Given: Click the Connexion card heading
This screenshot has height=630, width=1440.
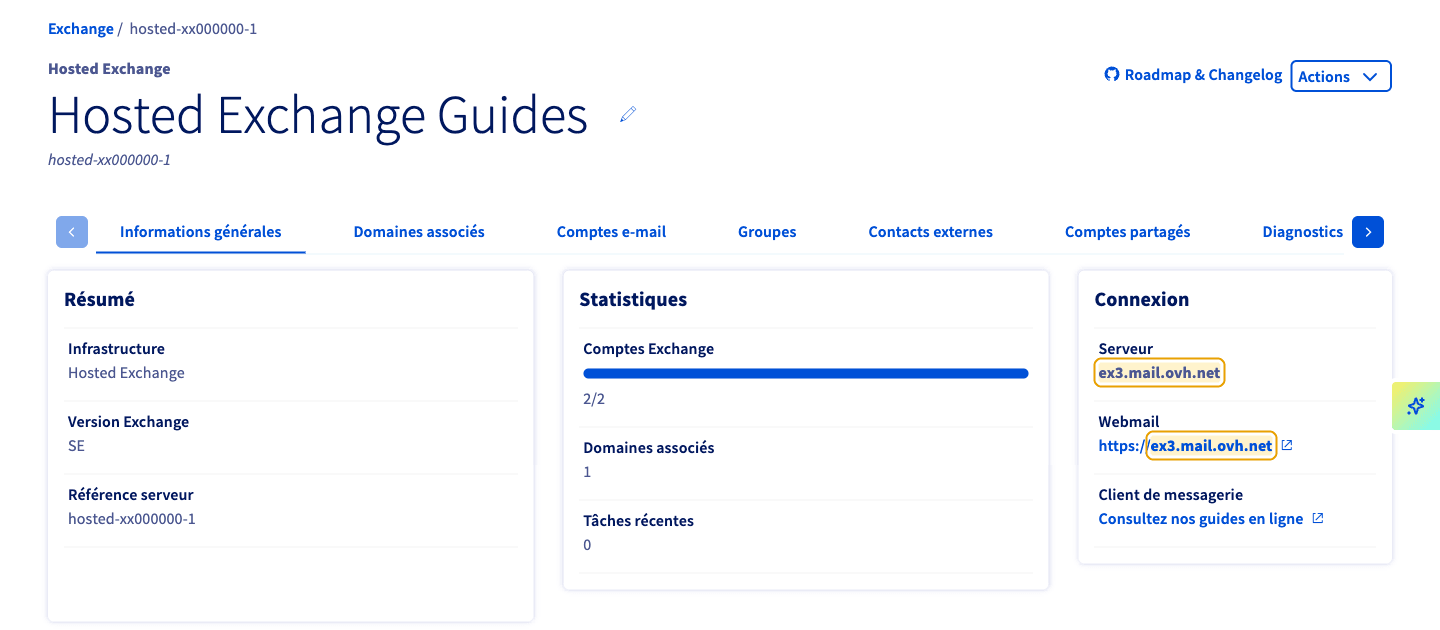Looking at the screenshot, I should [1142, 299].
